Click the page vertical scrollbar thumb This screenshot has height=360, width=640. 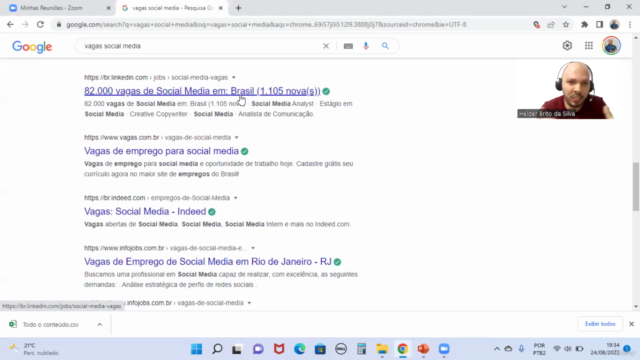coord(636,187)
